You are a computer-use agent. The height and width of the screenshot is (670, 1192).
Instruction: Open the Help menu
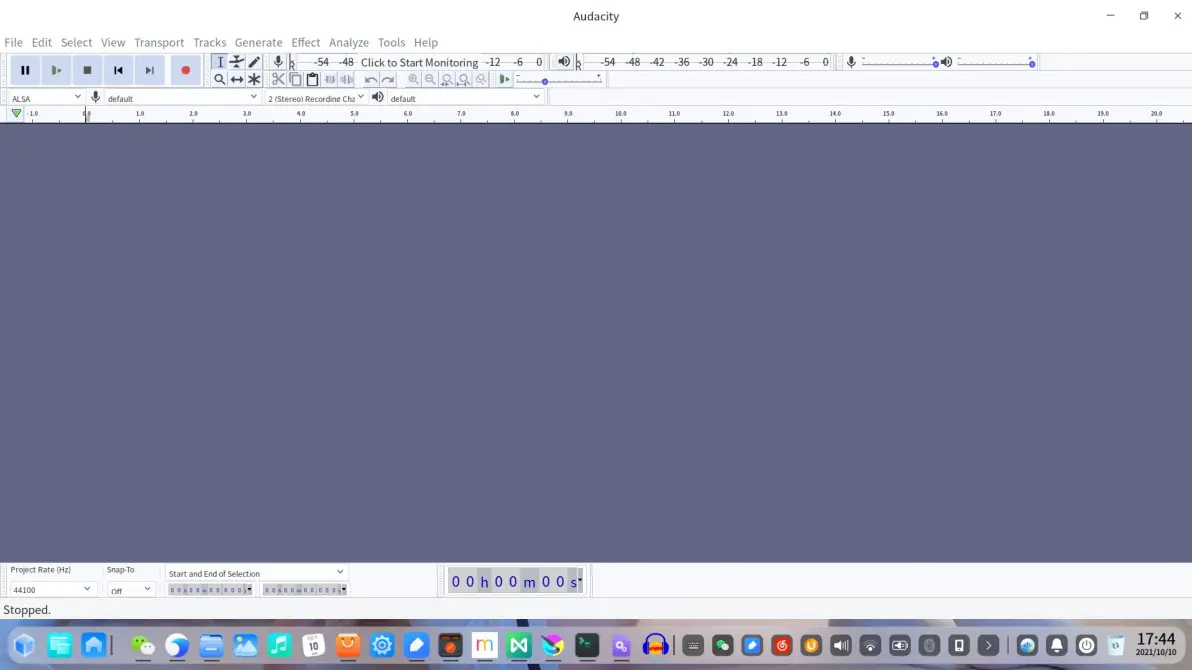pos(426,43)
